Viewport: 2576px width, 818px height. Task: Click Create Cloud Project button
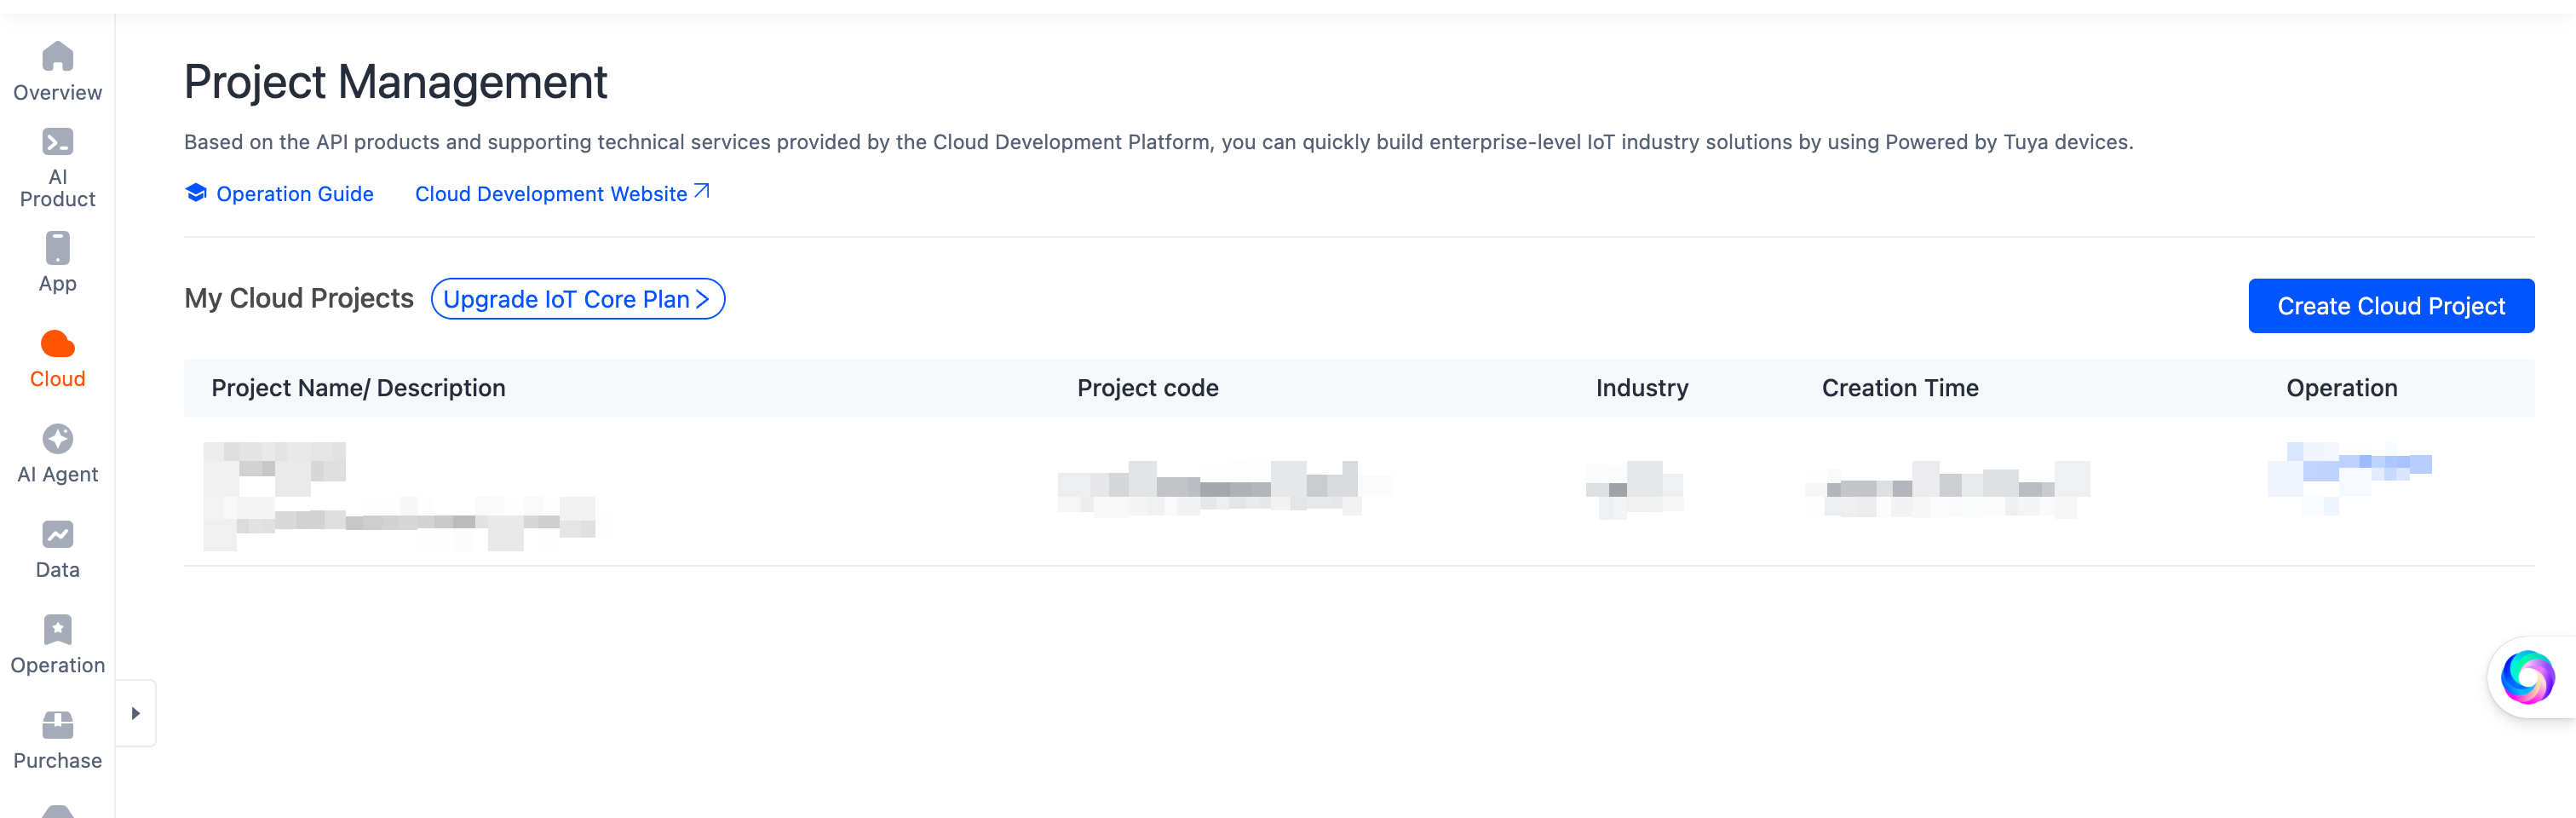click(x=2391, y=306)
